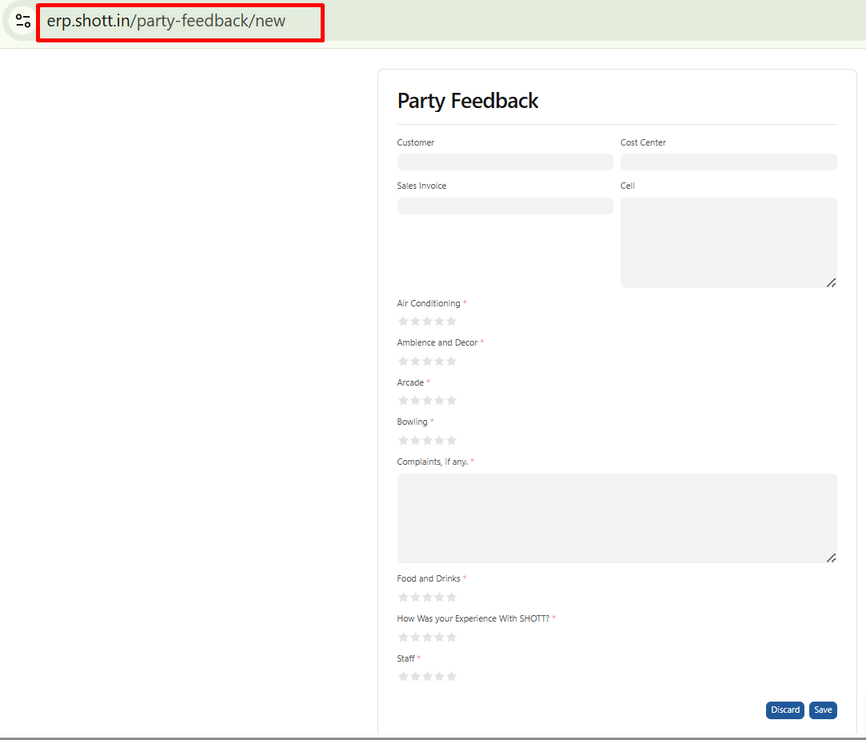Select fourth star for Arcade rating
The height and width of the screenshot is (740, 866).
(439, 400)
